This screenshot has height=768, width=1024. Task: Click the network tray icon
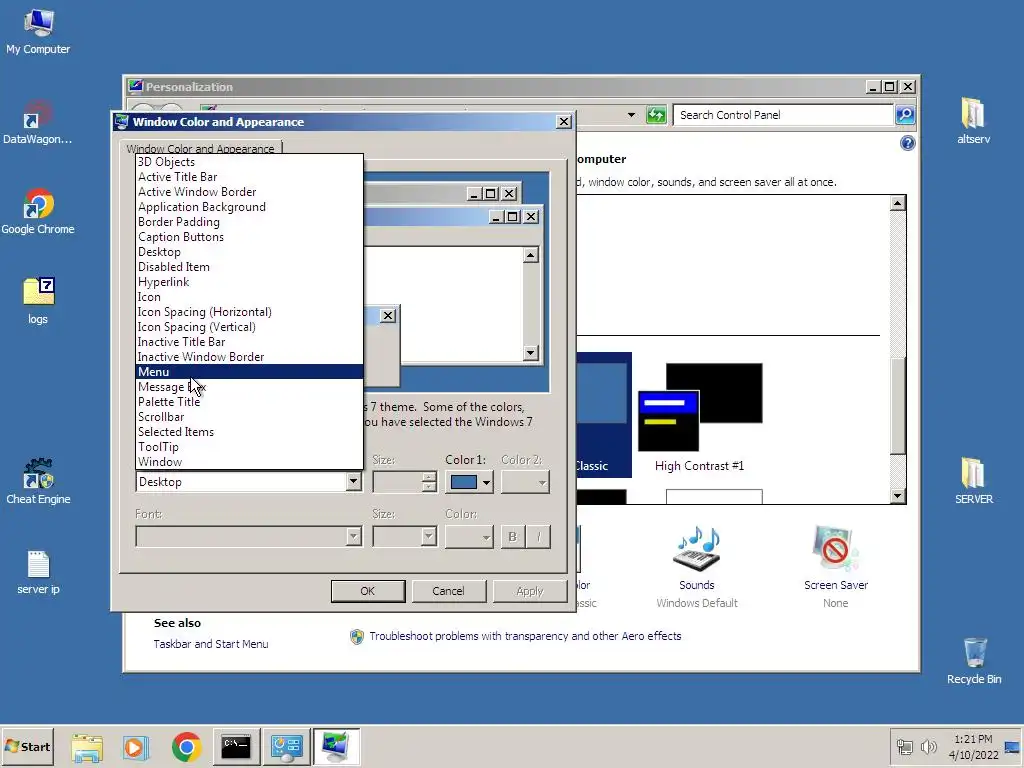[x=904, y=746]
